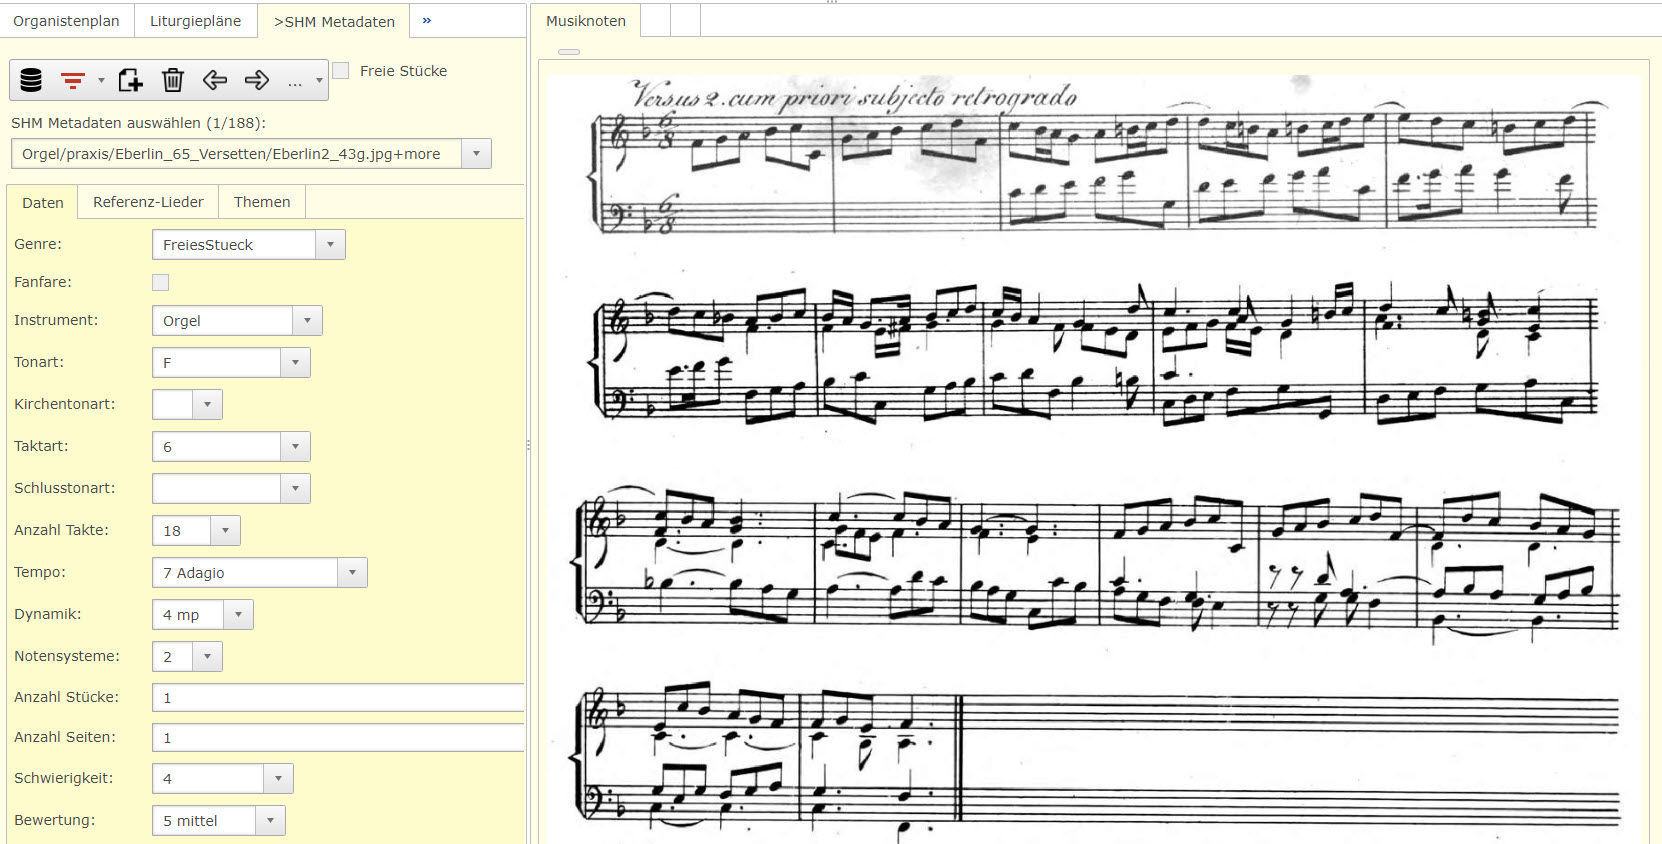
Task: Expand the Dynamik mp dropdown
Action: click(238, 615)
